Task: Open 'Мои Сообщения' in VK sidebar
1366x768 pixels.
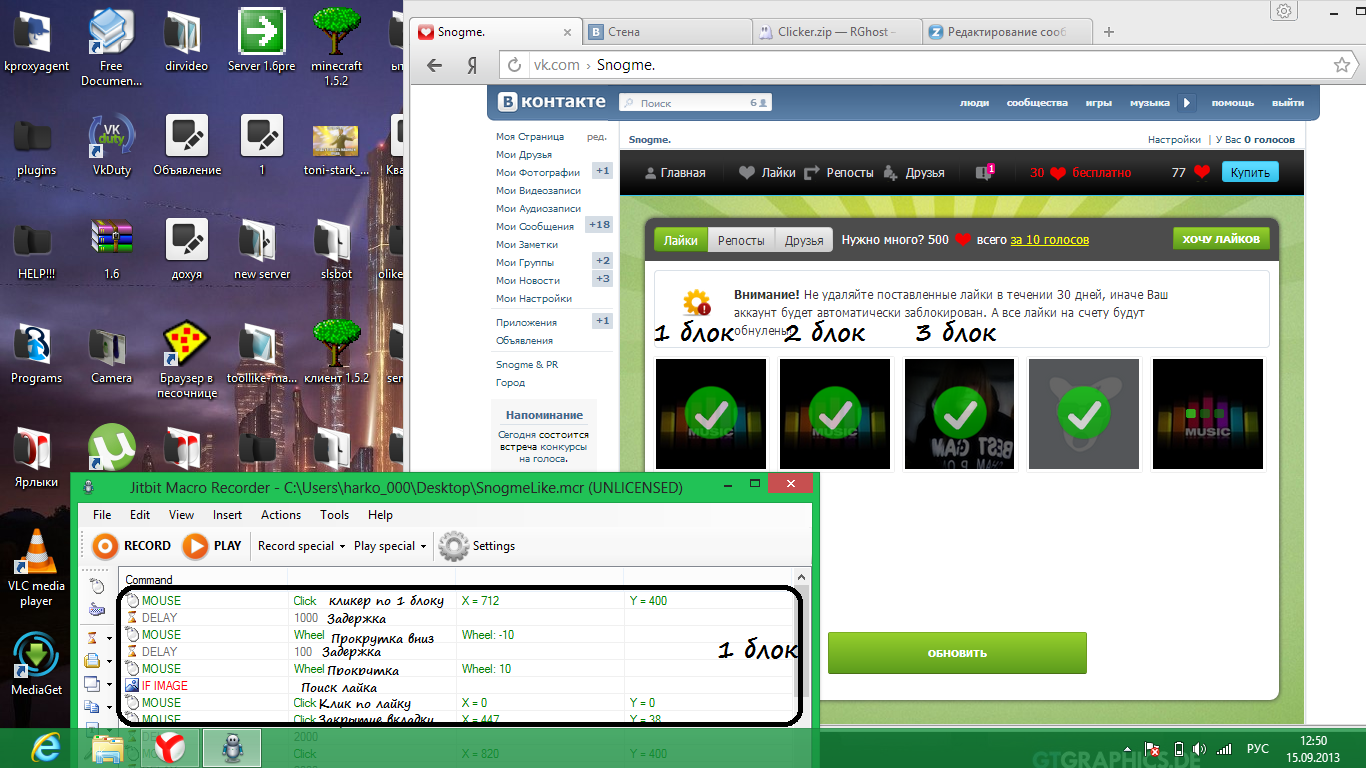Action: pos(535,227)
